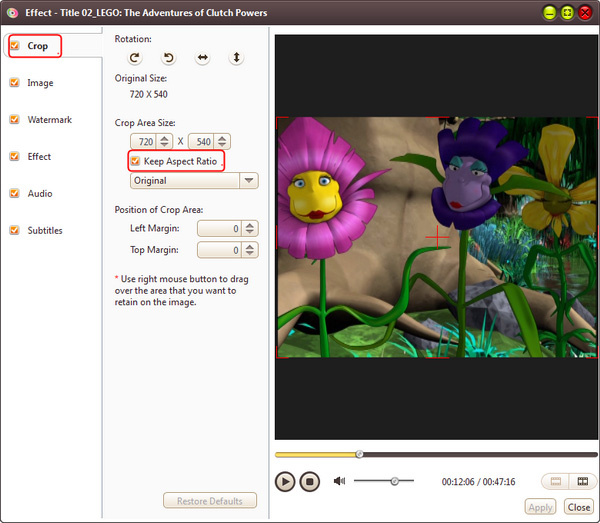Flip video vertically
This screenshot has width=600, height=523.
pos(236,58)
